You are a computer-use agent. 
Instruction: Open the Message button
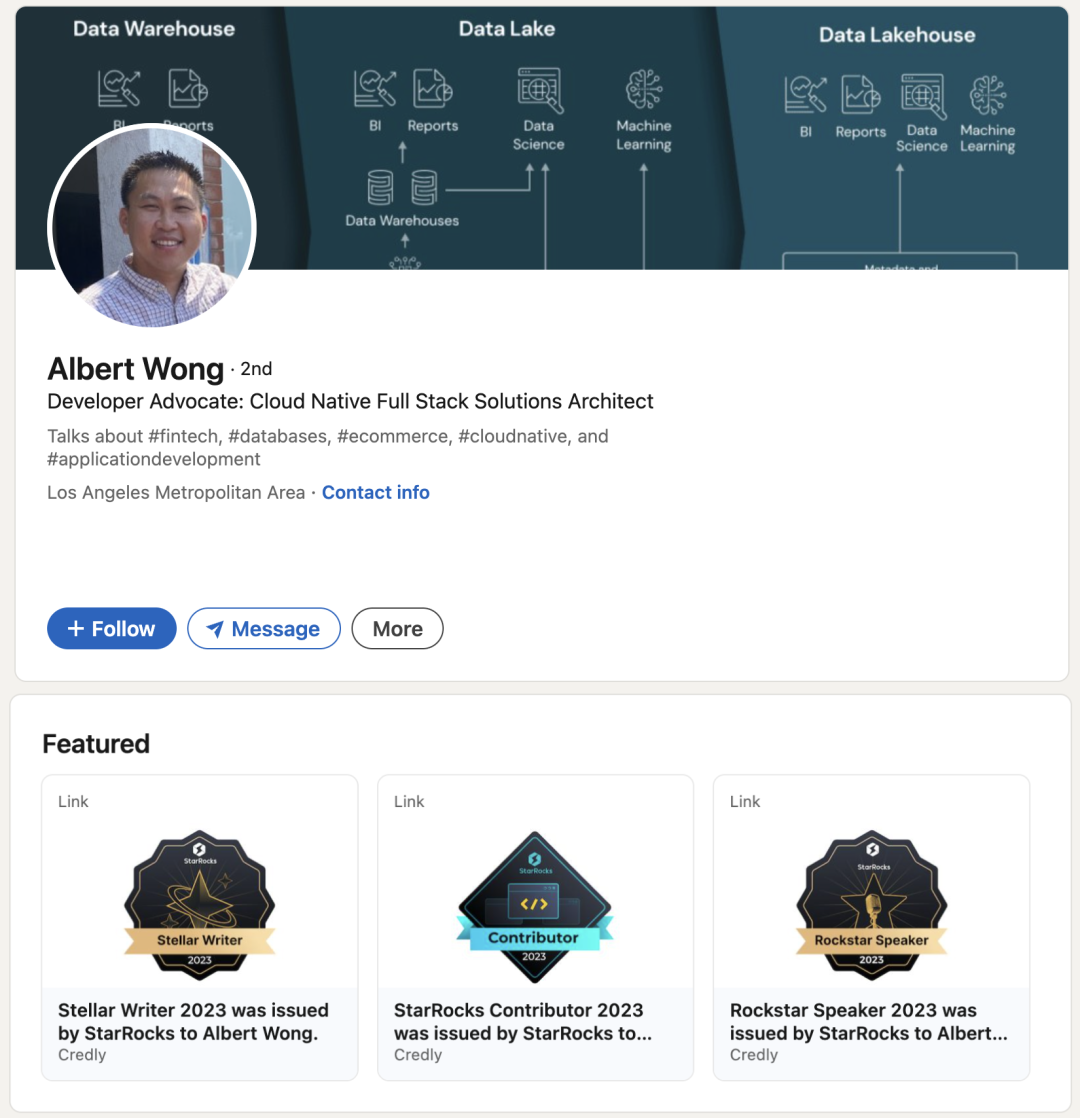[264, 628]
